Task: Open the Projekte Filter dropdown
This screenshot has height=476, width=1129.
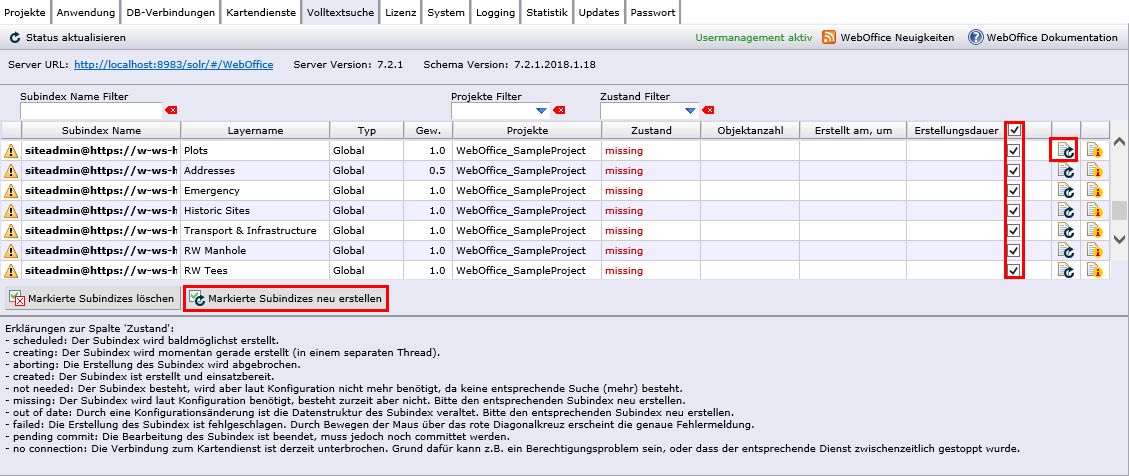Action: pos(541,111)
